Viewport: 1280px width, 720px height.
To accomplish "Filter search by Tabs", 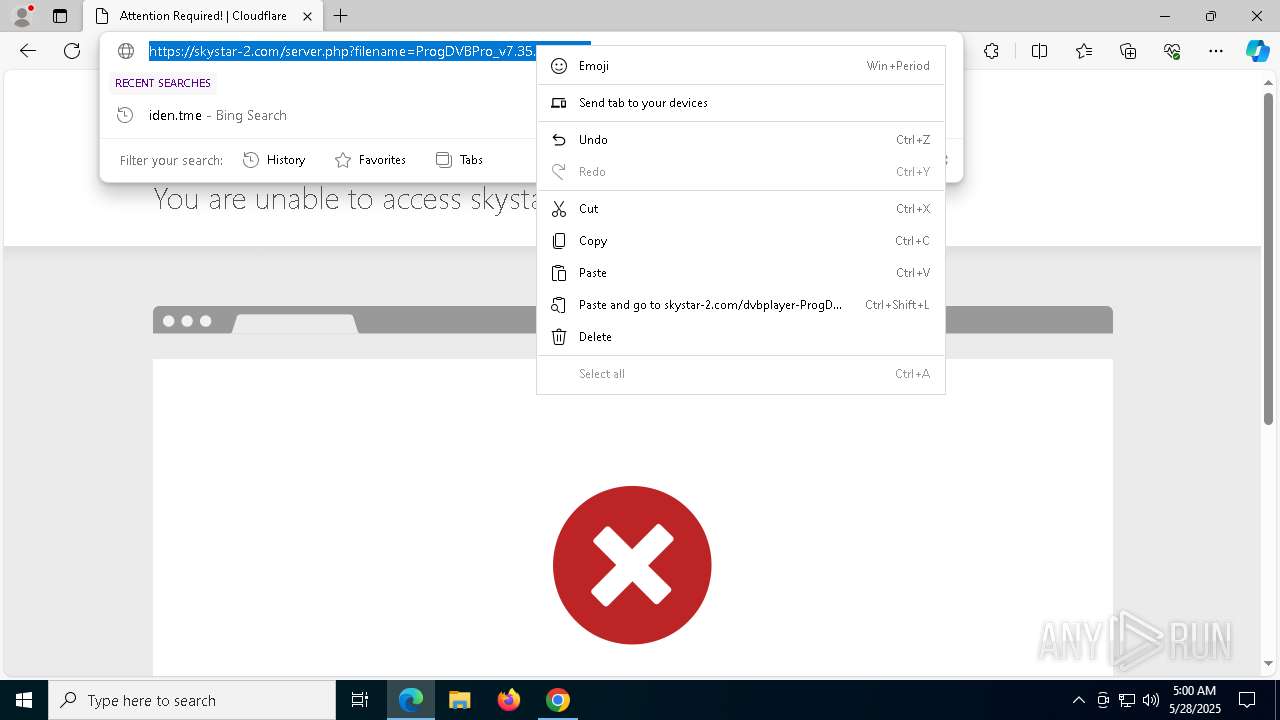I will pos(459,160).
